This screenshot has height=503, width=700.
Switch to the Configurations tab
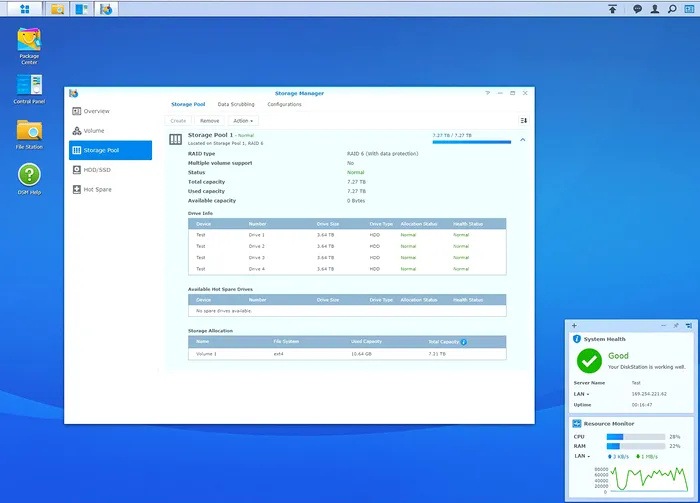tap(284, 104)
